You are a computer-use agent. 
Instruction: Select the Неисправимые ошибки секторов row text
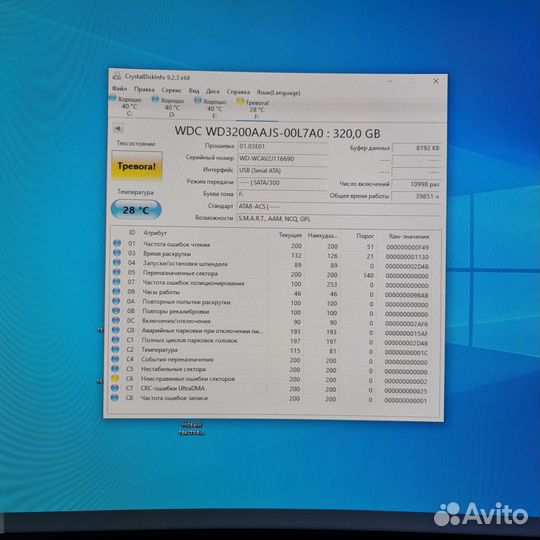pos(188,379)
